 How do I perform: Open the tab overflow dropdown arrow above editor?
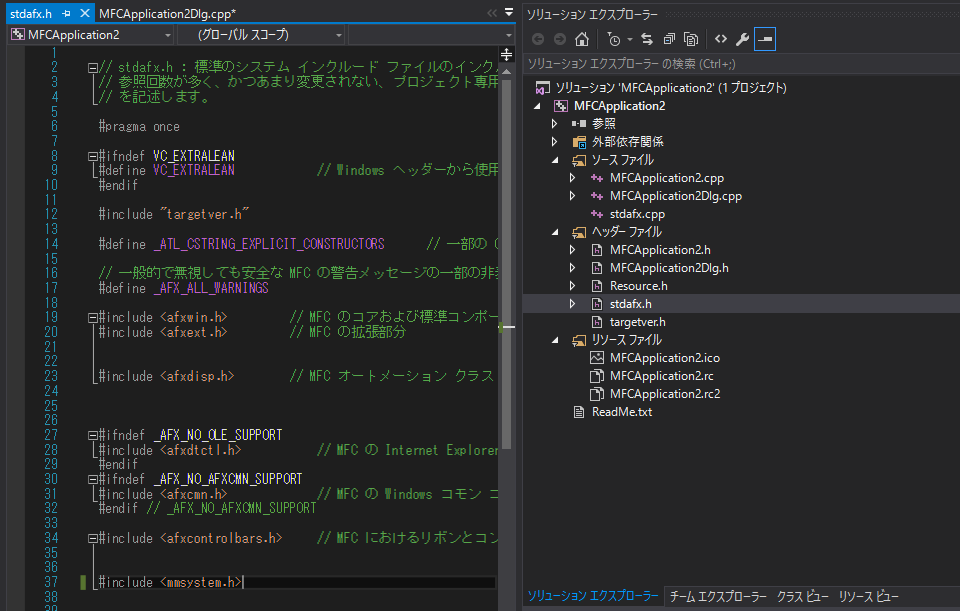509,12
